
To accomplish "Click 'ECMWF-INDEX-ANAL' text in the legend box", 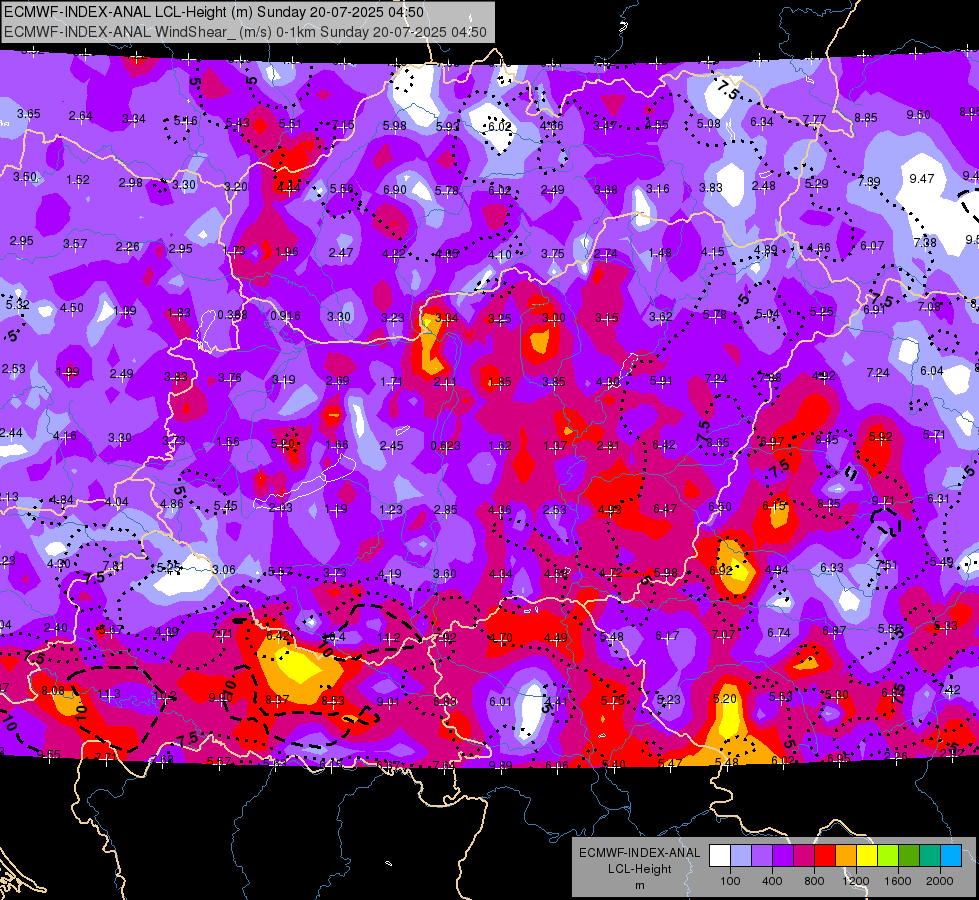I will 639,853.
